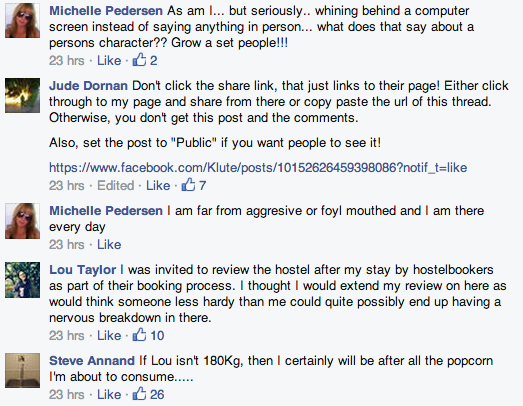The image size is (523, 406).
Task: Like Michelle Pedersen's 'every day' comment
Action: 109,245
